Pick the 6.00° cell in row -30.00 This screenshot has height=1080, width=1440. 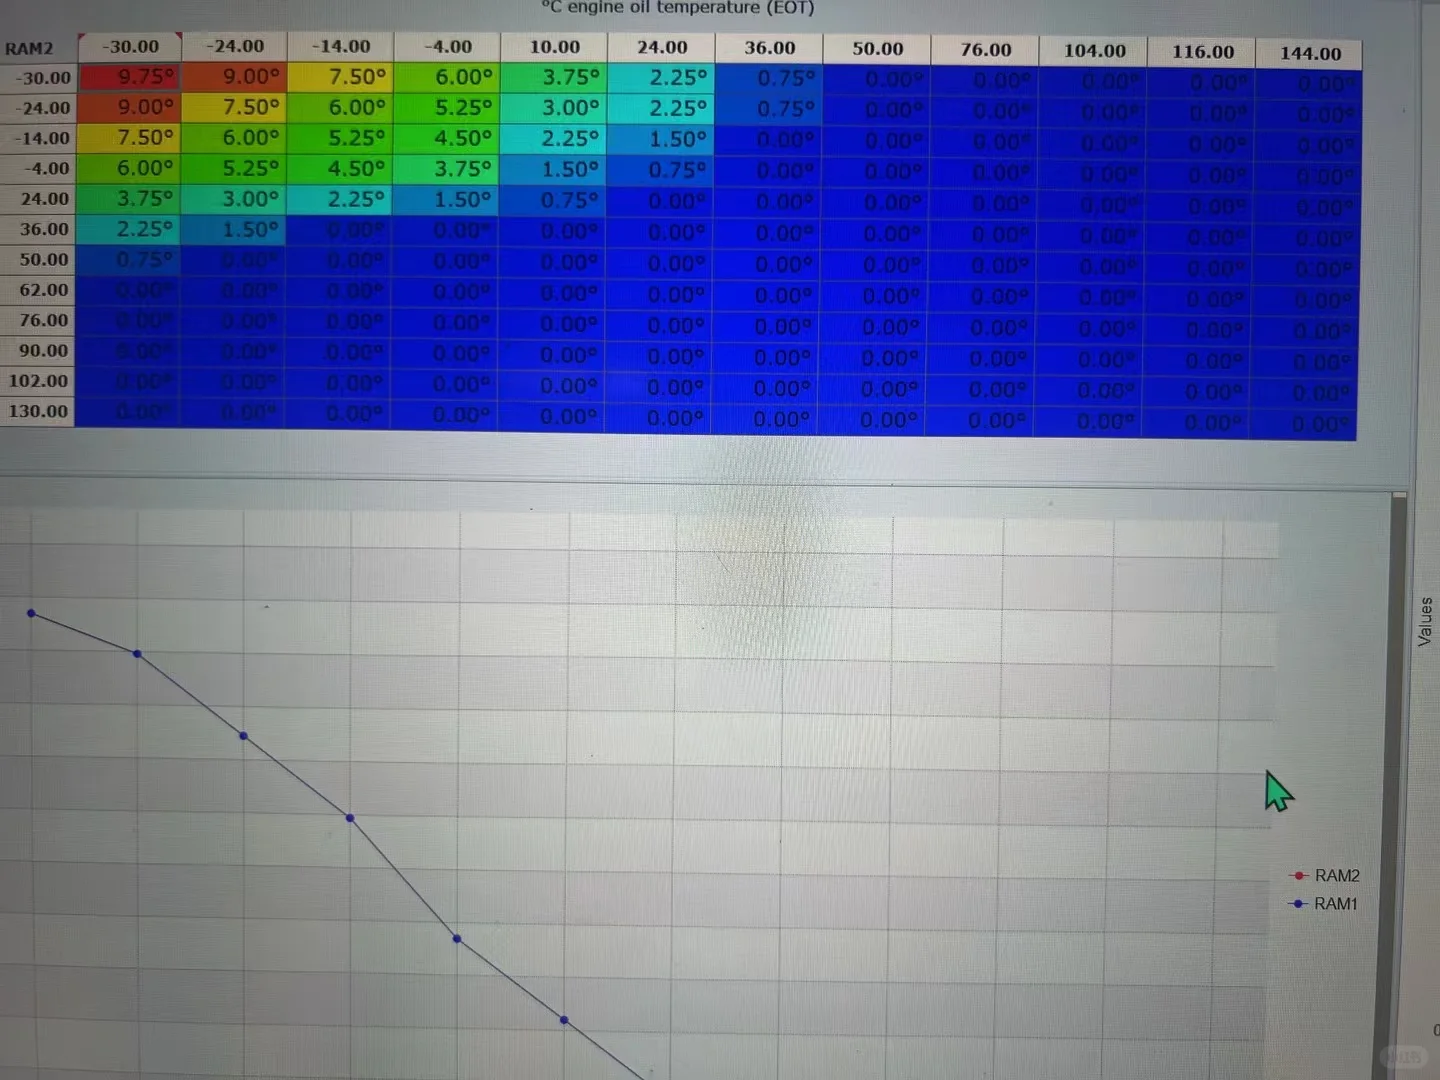[447, 77]
